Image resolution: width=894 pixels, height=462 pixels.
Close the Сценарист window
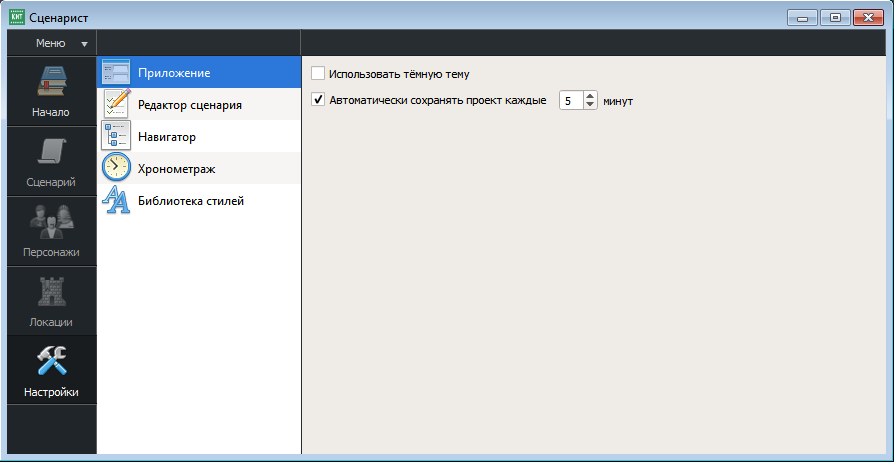tap(868, 18)
